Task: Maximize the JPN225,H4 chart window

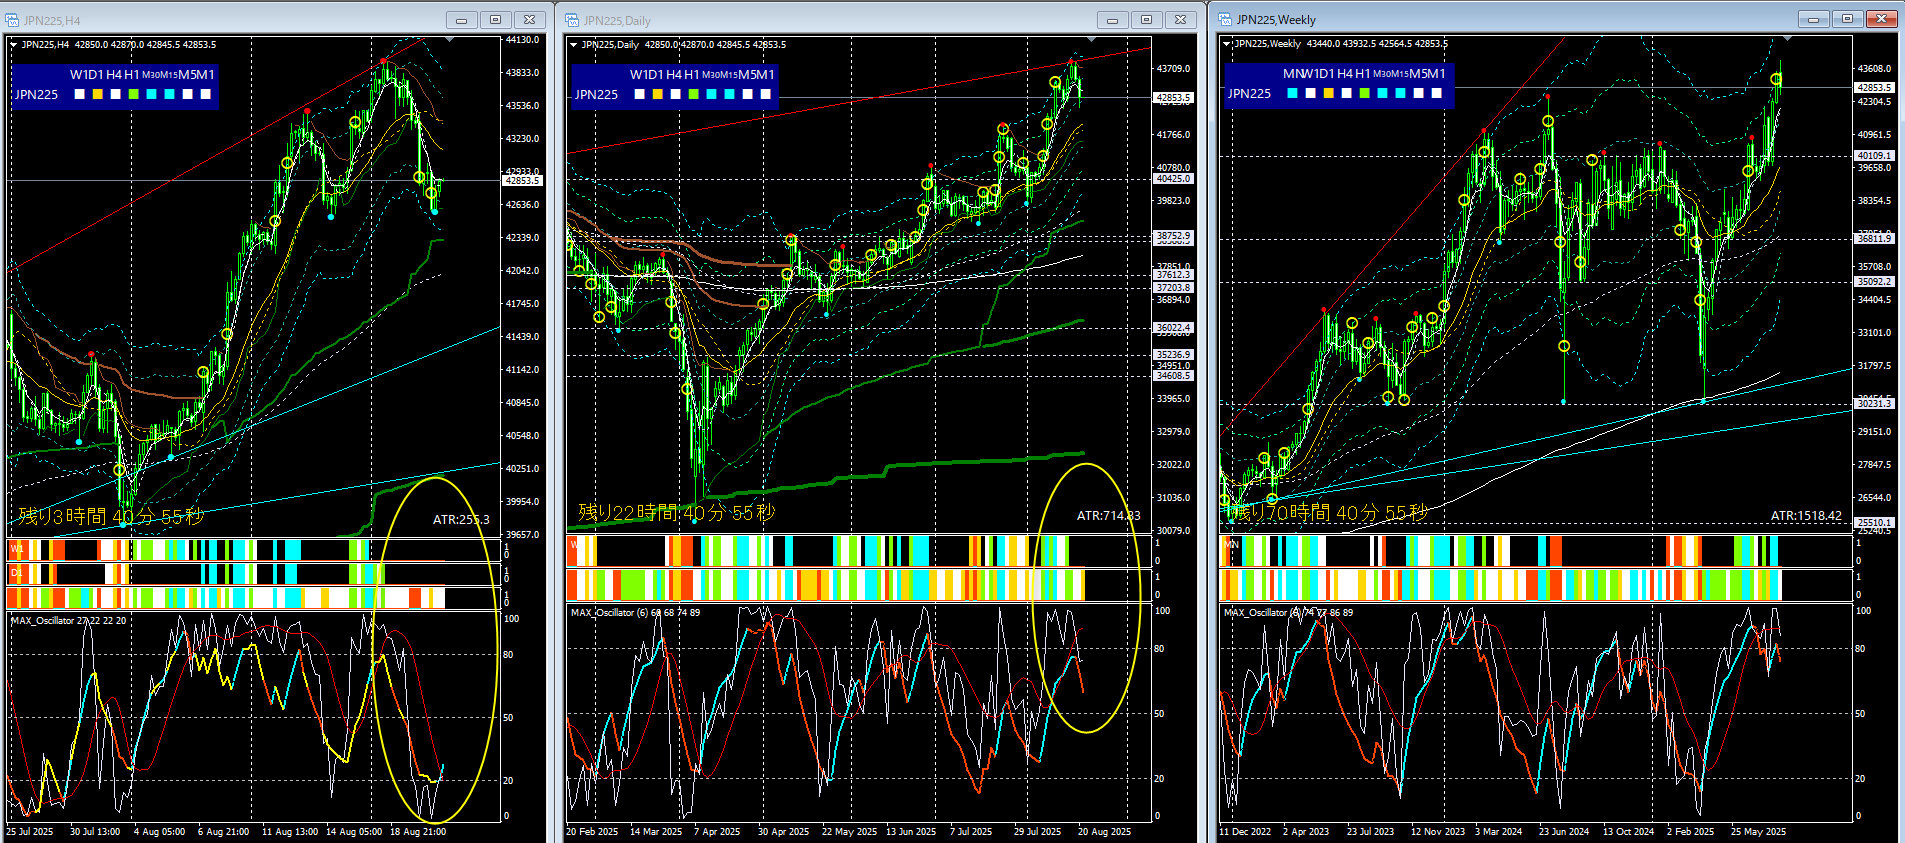Action: (x=495, y=20)
